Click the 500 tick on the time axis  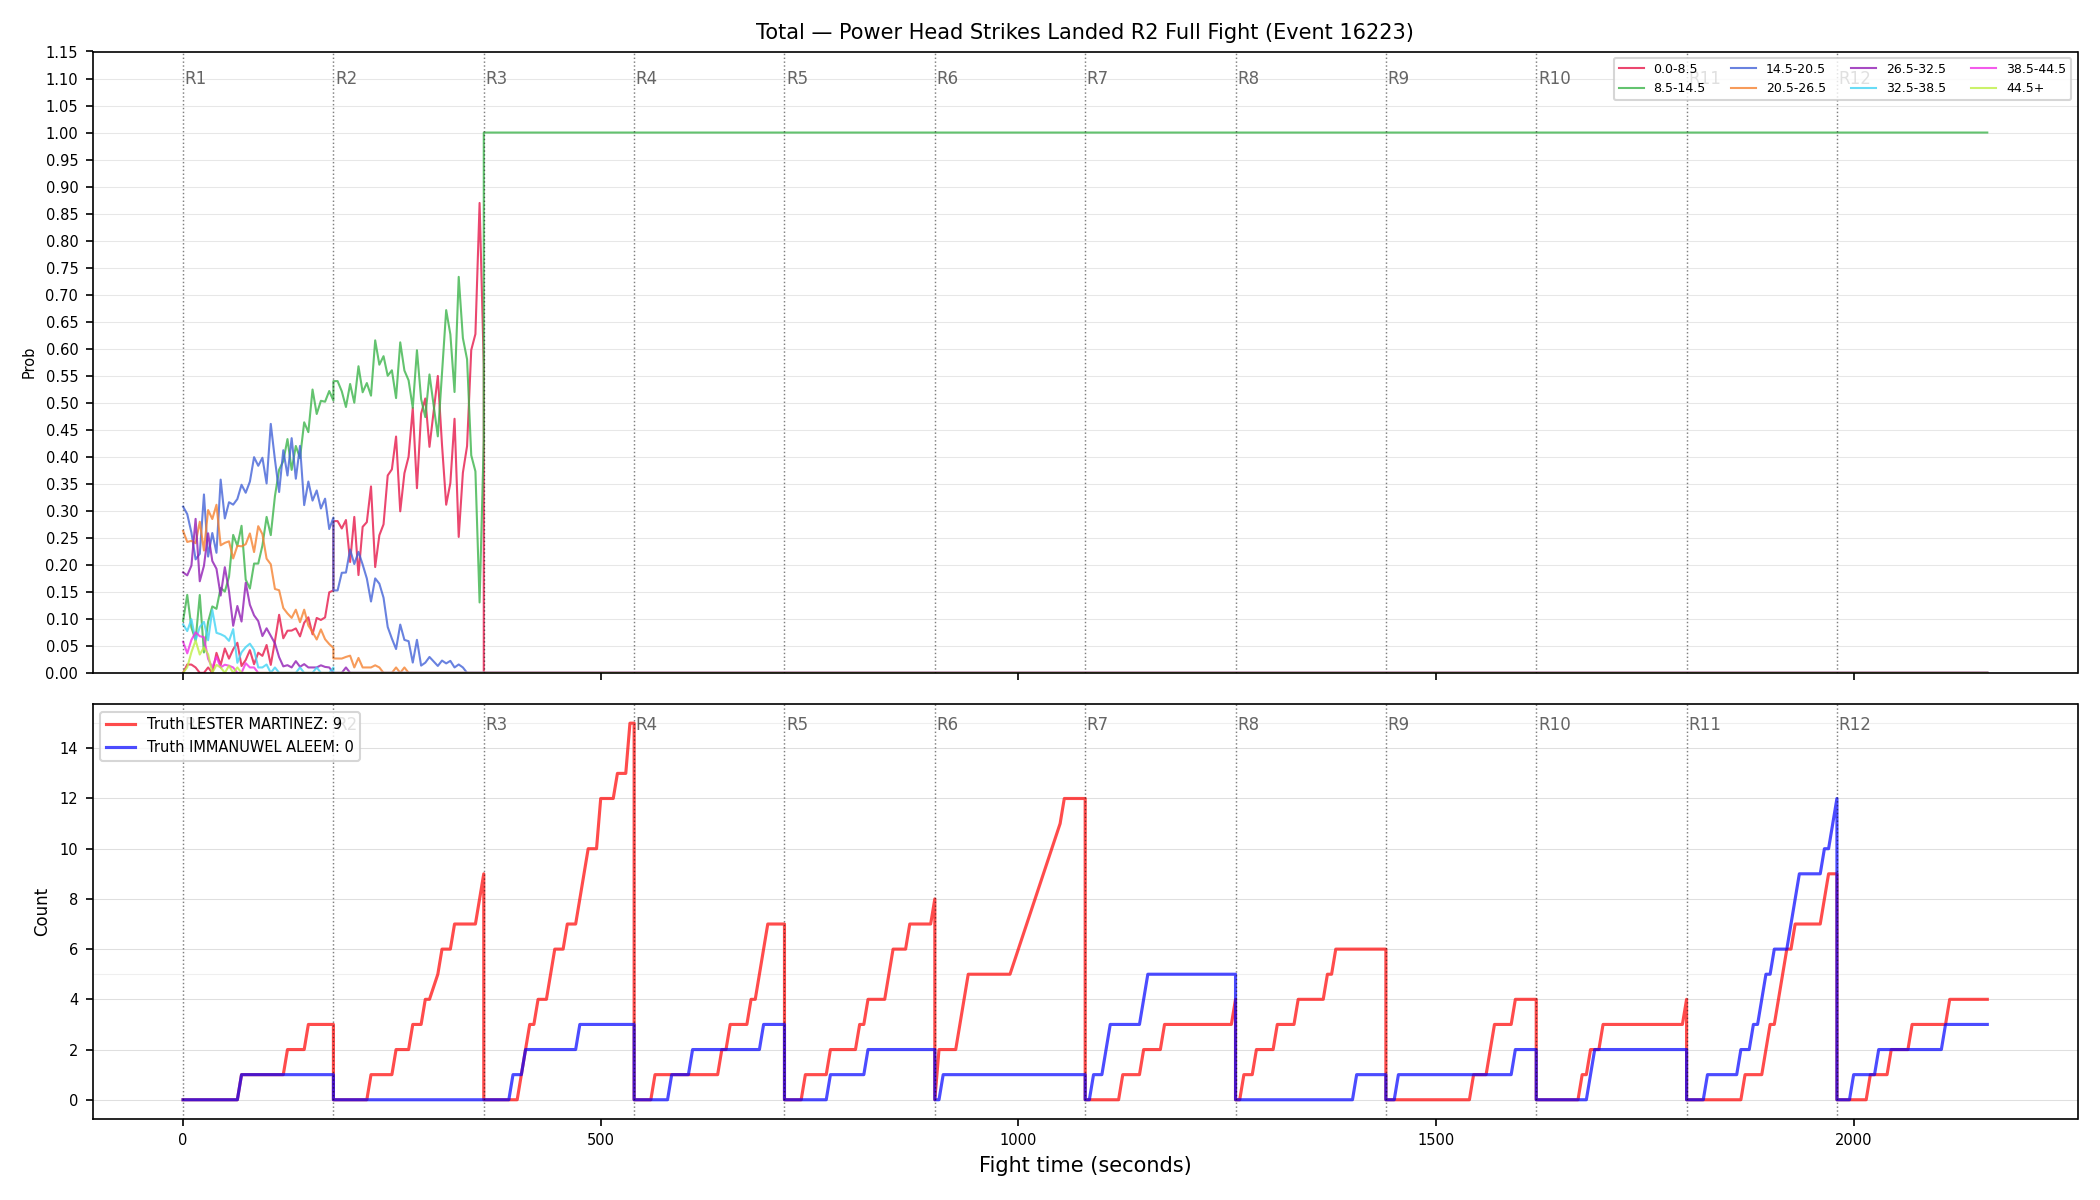tap(600, 1139)
